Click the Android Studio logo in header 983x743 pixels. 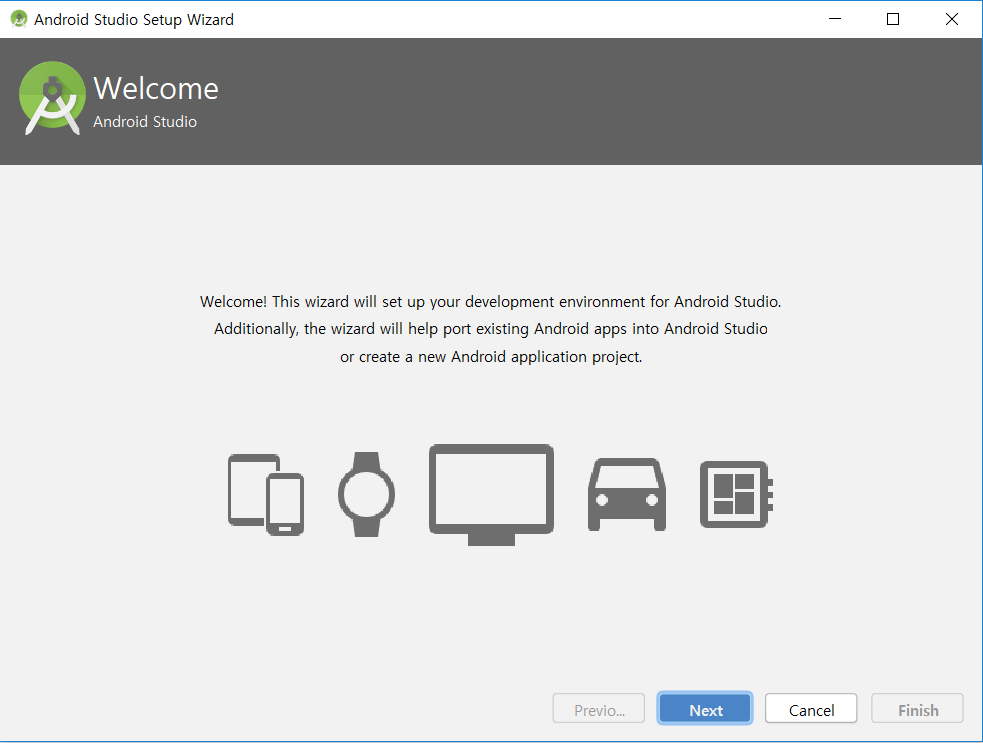[52, 98]
